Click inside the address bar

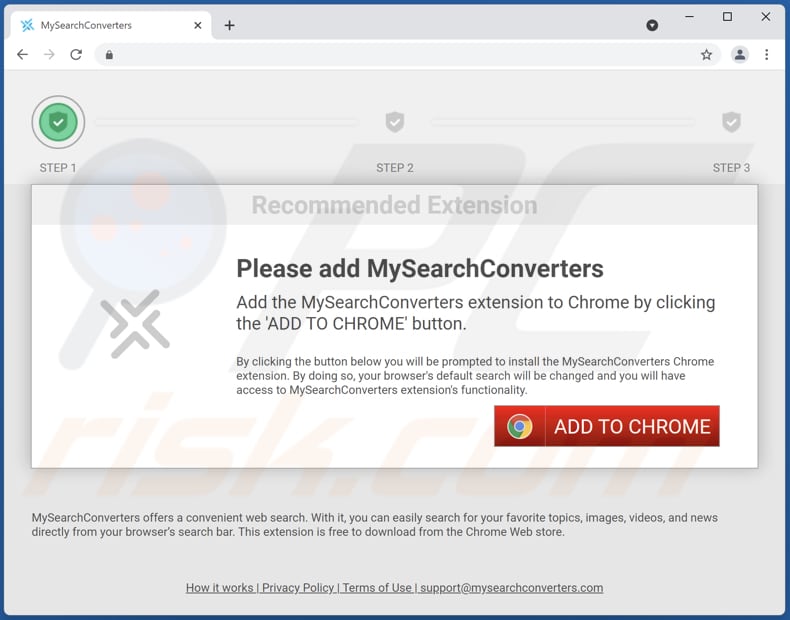403,54
